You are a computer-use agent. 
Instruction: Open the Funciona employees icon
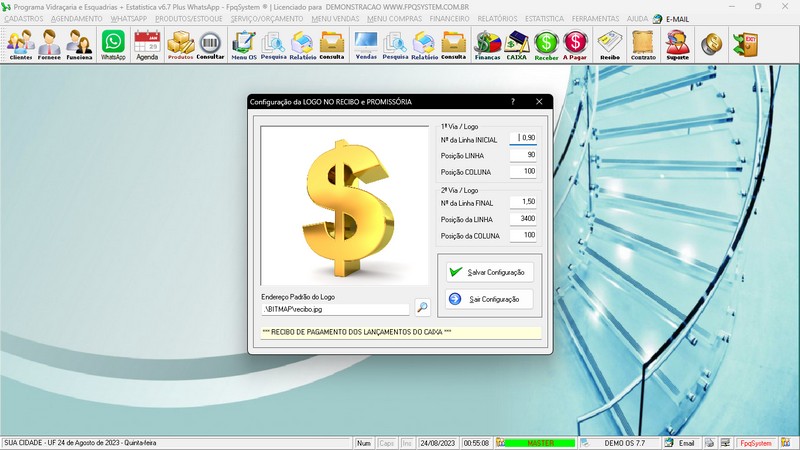pos(80,45)
